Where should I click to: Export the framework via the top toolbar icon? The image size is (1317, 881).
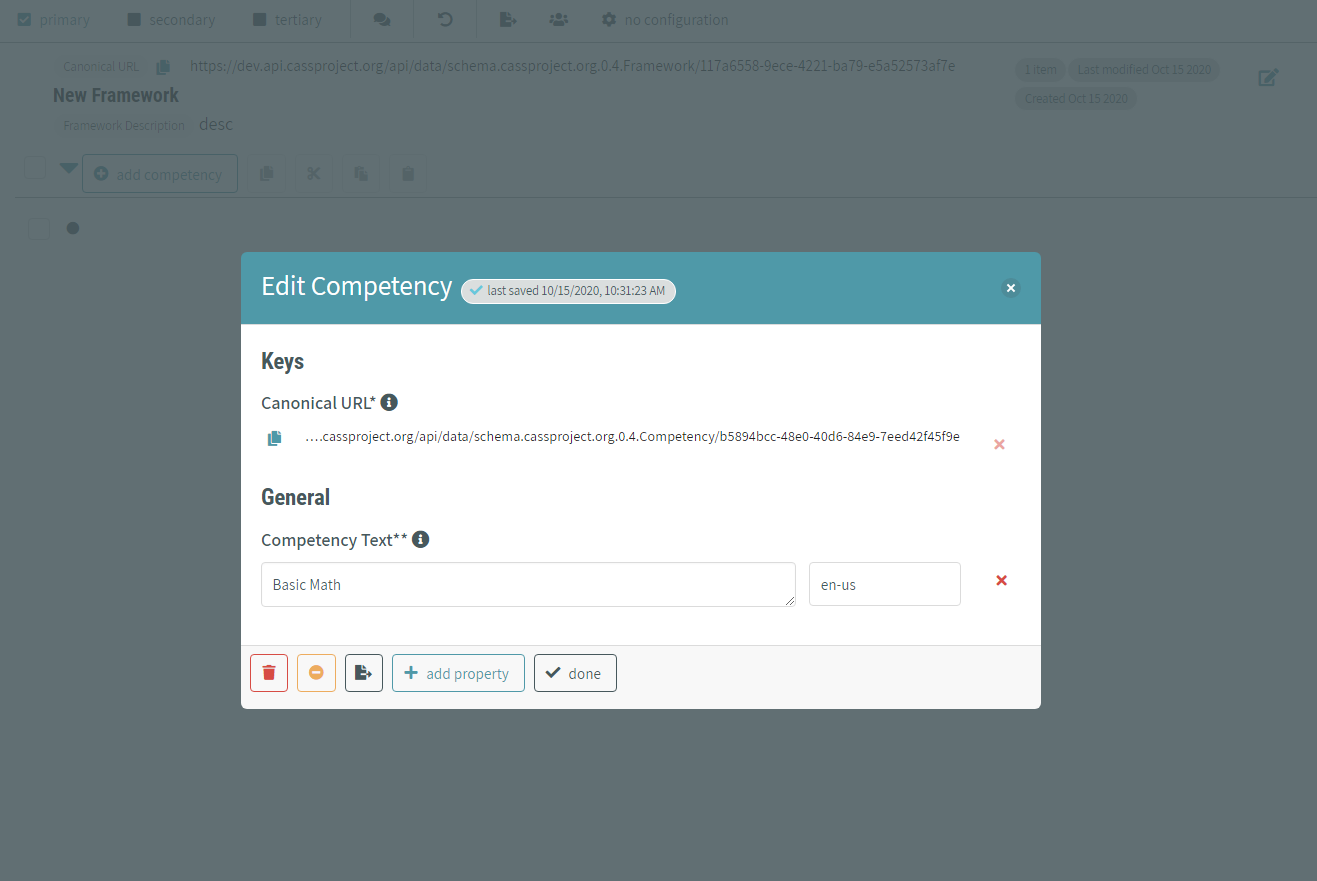(507, 19)
